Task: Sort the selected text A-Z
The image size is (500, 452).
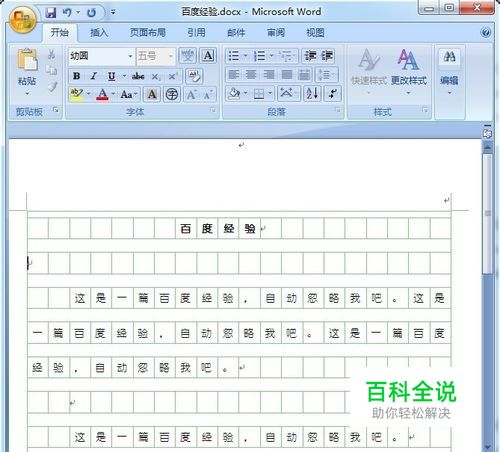Action: coord(313,93)
